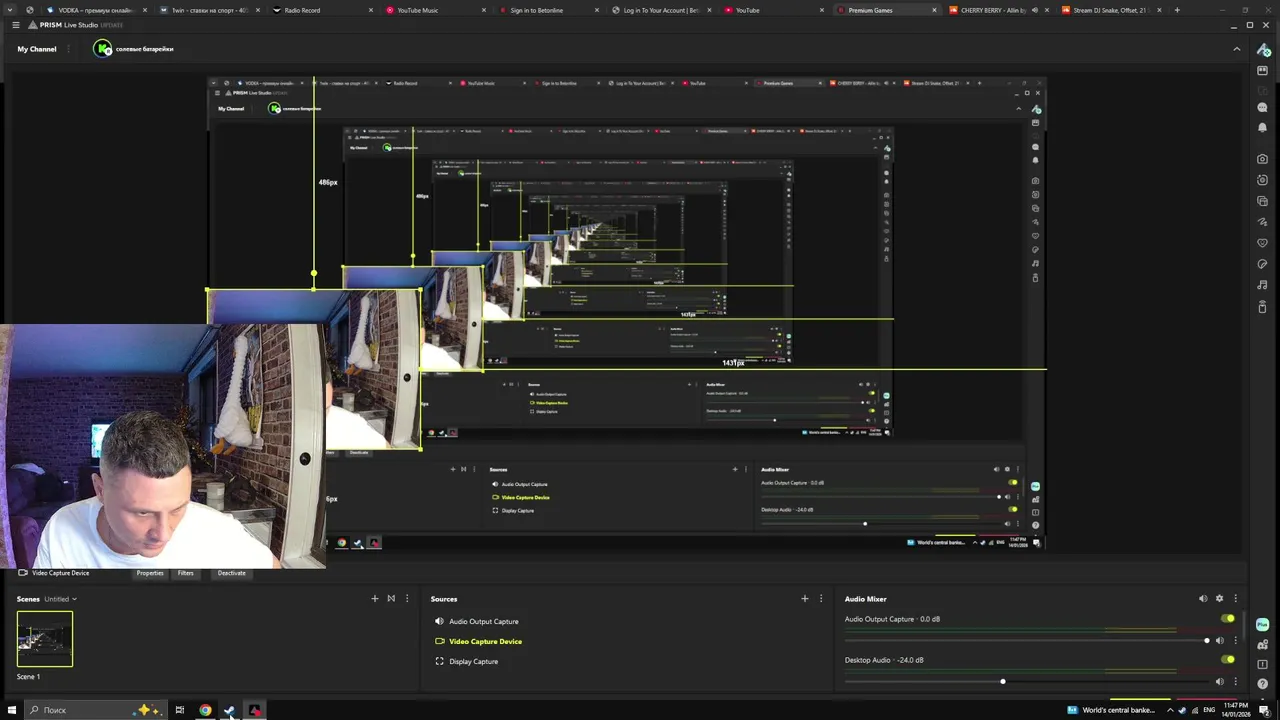Open the alert exclamation icon in sidebar

click(1262, 664)
